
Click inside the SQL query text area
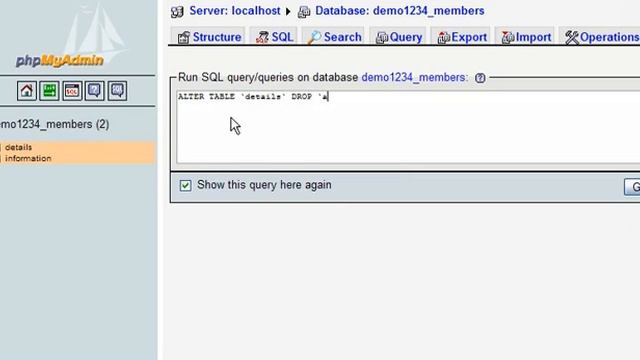[408, 127]
